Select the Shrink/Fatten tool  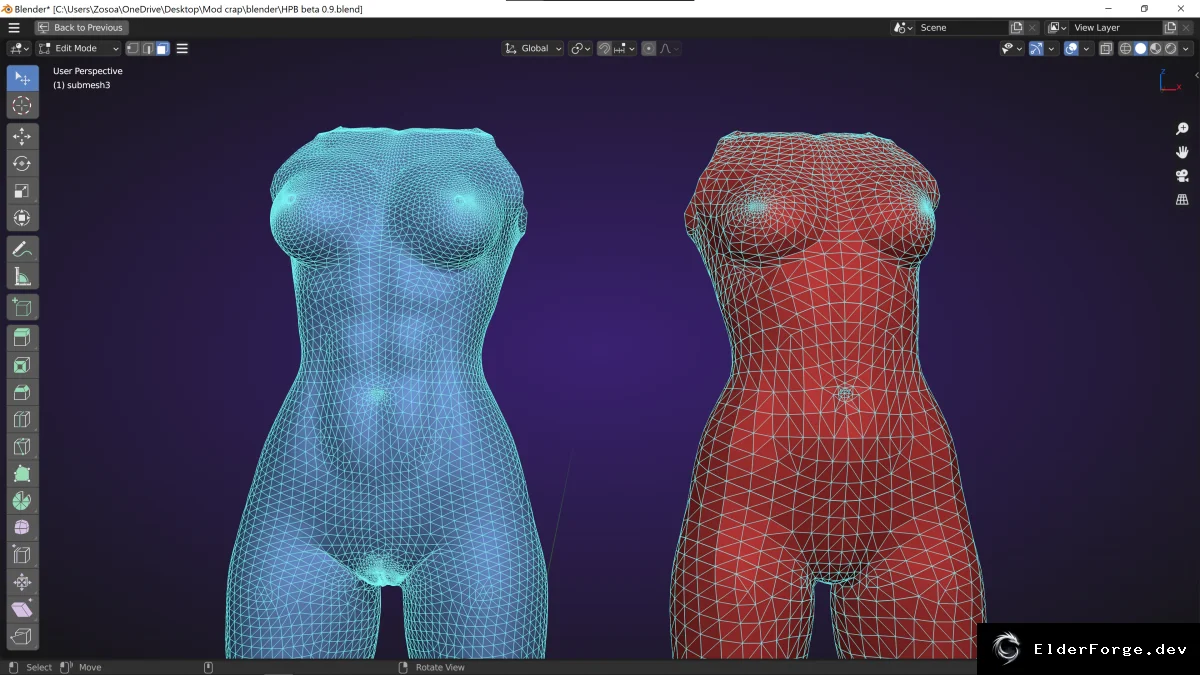click(x=22, y=581)
